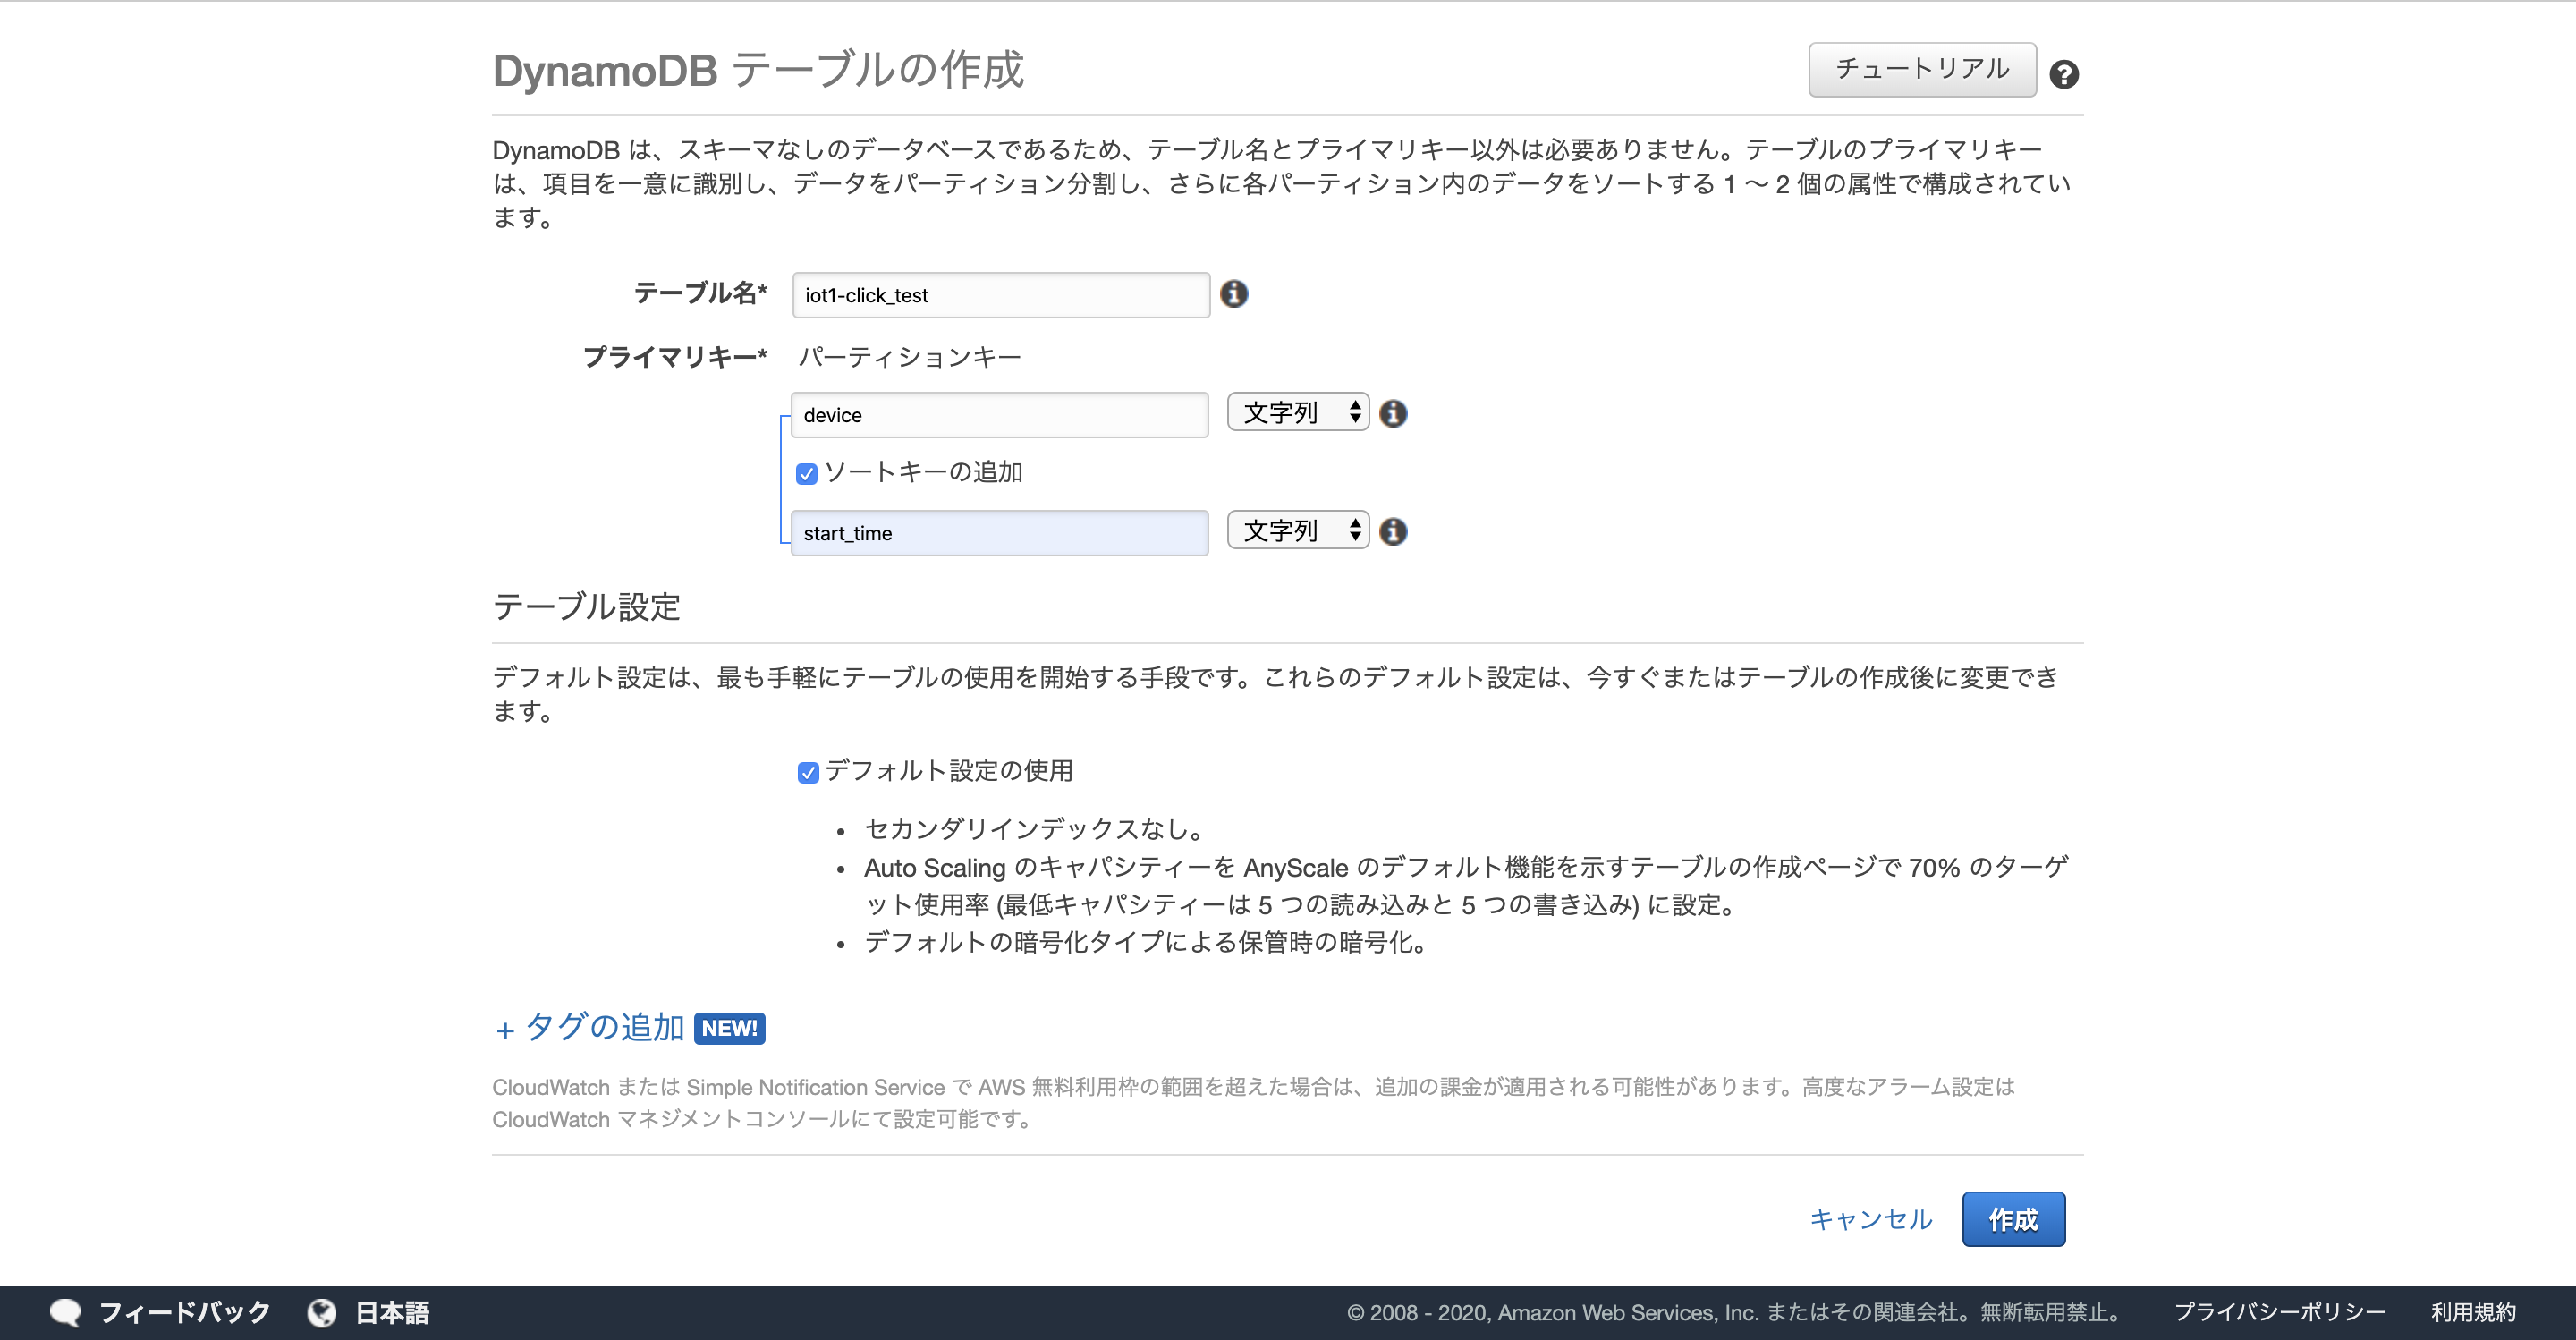Viewport: 2576px width, 1340px height.
Task: Click the info icon beside the table name field
Action: pos(1235,294)
